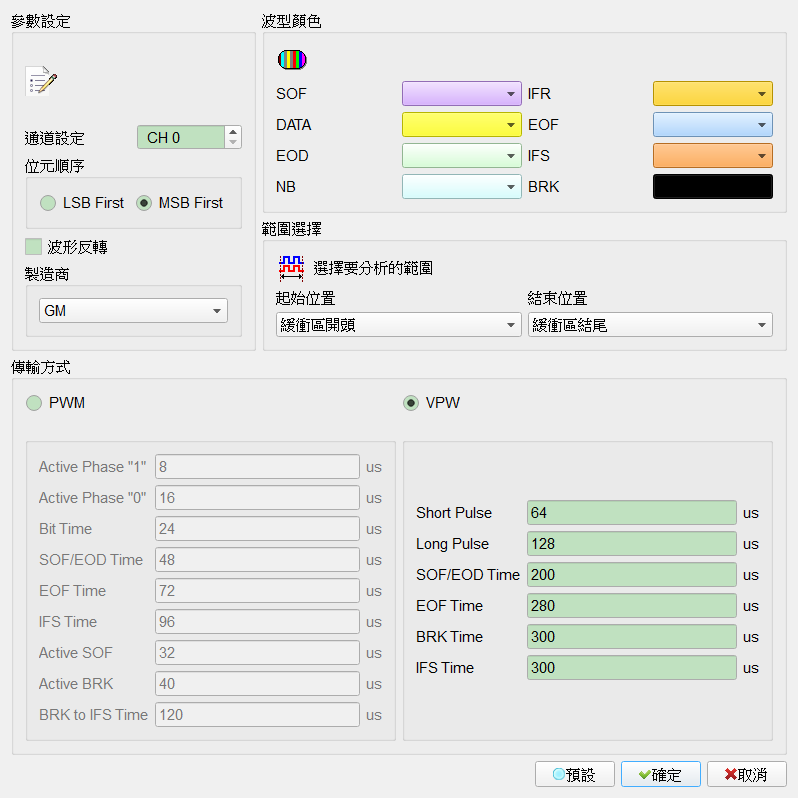Open the 結束位置 end position dropdown
Image resolution: width=798 pixels, height=798 pixels.
coord(650,325)
